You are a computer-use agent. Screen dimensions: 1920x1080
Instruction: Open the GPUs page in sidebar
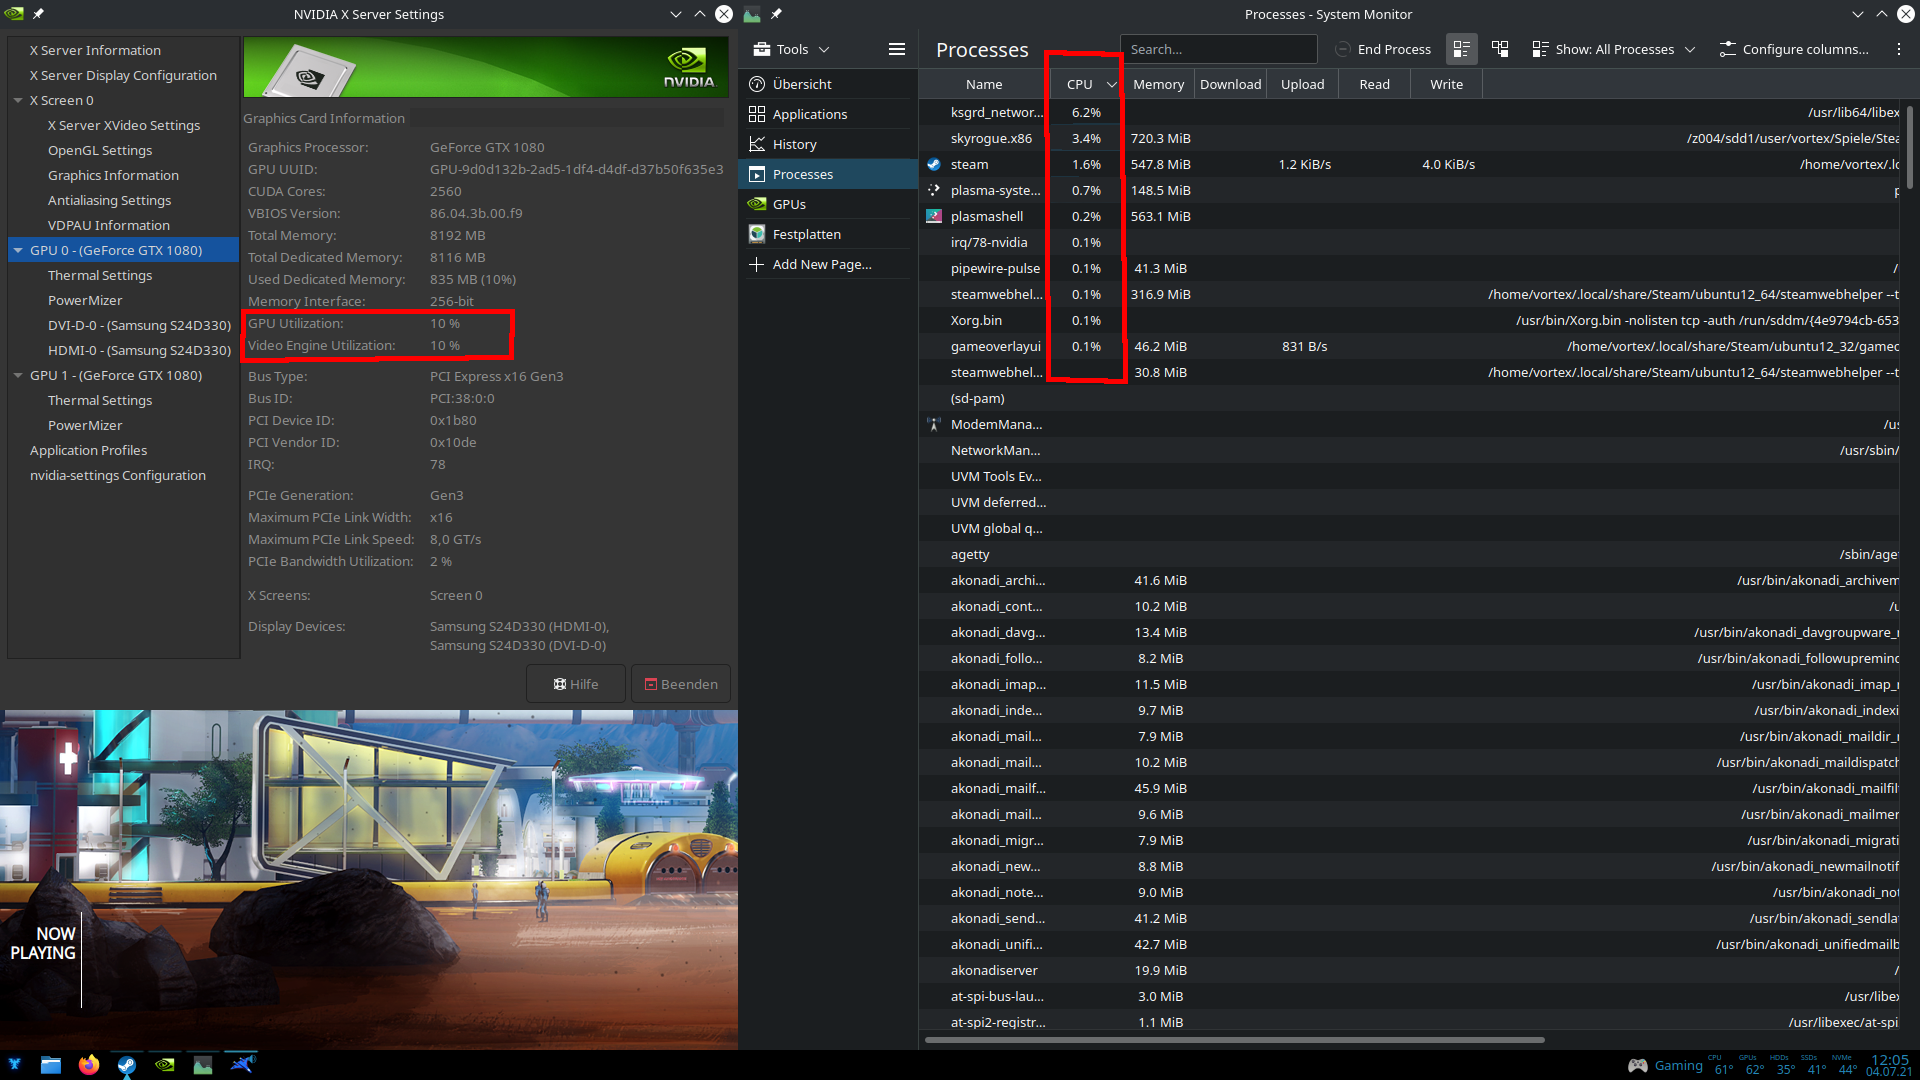828,204
